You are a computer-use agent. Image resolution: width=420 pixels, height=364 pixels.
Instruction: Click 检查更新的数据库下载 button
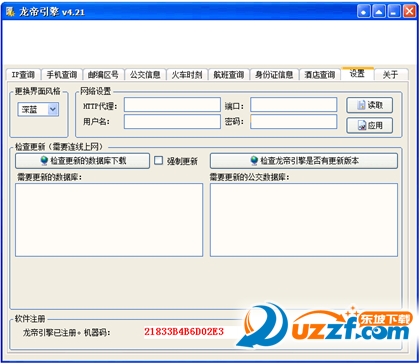pyautogui.click(x=82, y=161)
